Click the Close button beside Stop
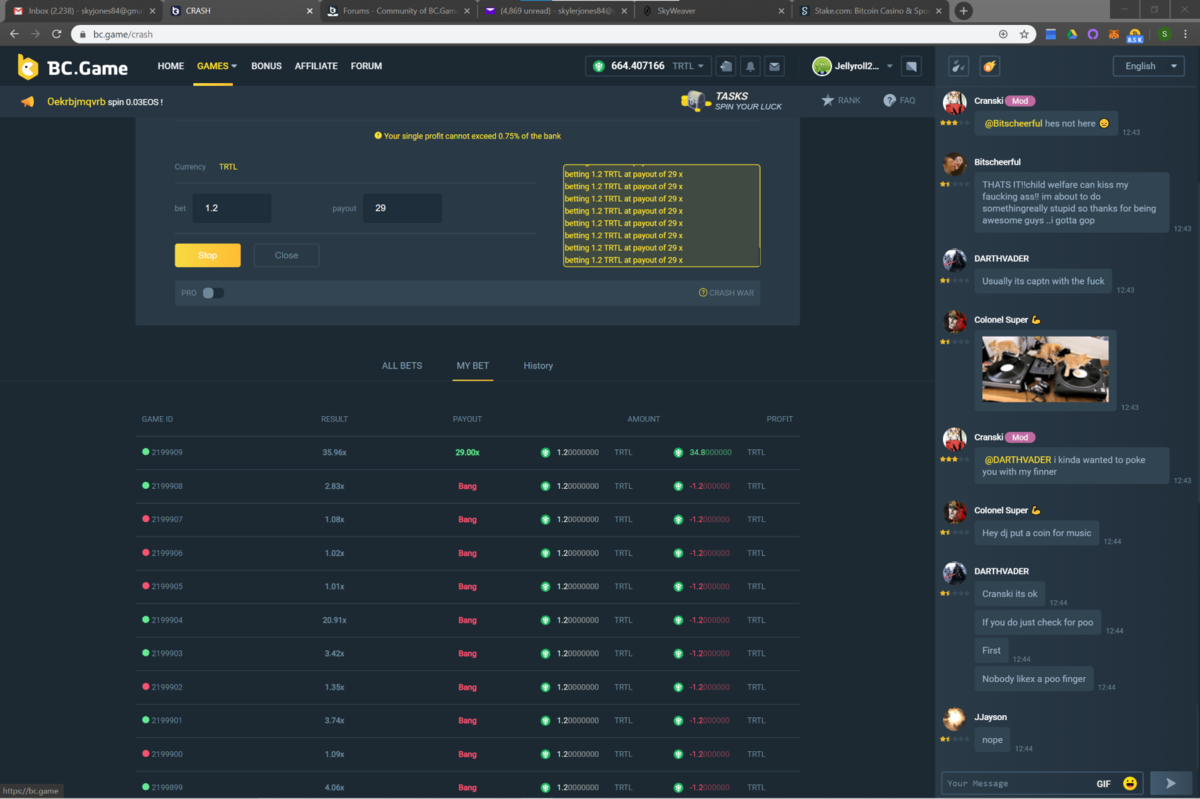Image resolution: width=1200 pixels, height=799 pixels. click(286, 255)
